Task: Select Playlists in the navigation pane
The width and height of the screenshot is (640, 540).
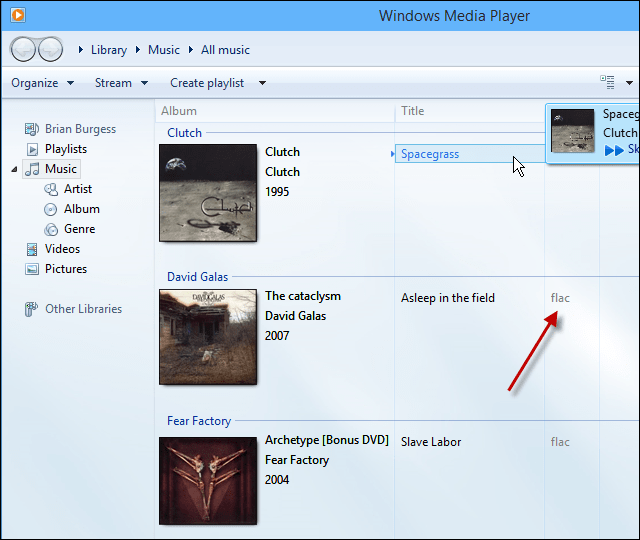Action: click(x=66, y=149)
